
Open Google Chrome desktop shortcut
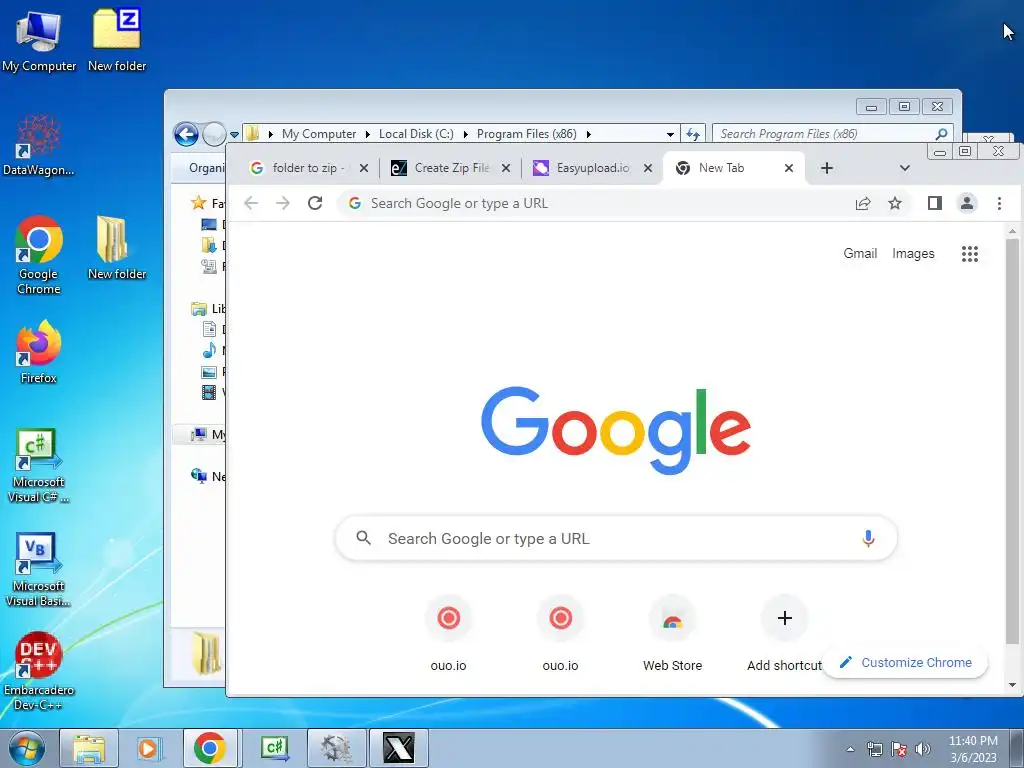(x=39, y=255)
